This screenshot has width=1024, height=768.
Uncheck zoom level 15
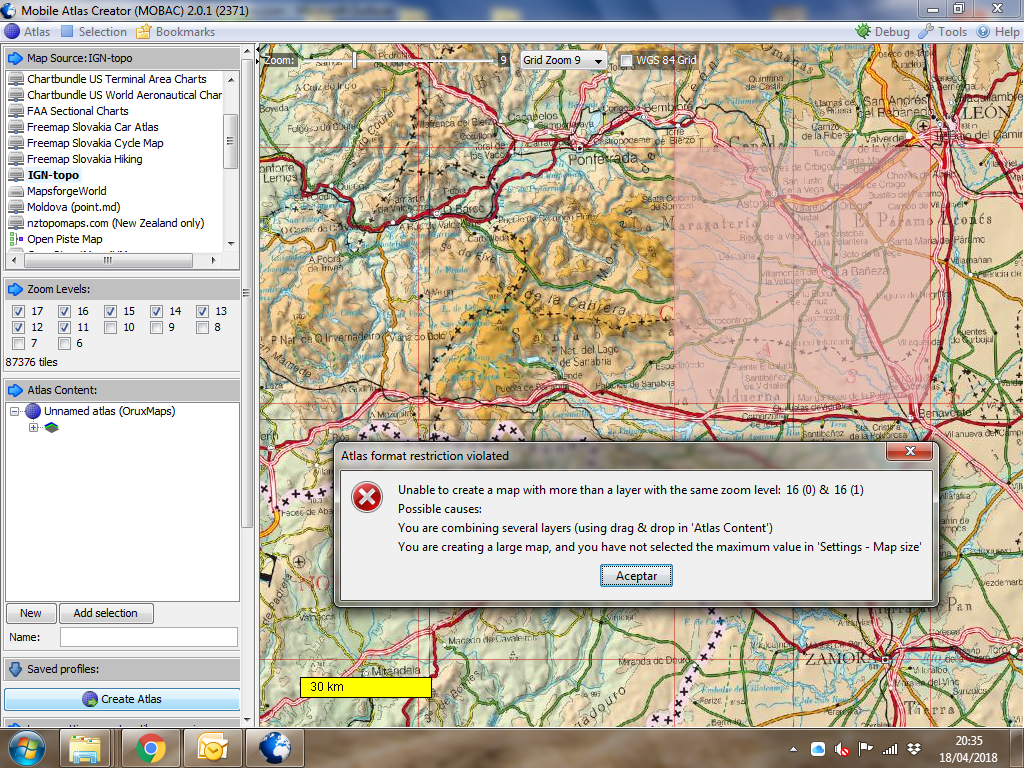110,312
